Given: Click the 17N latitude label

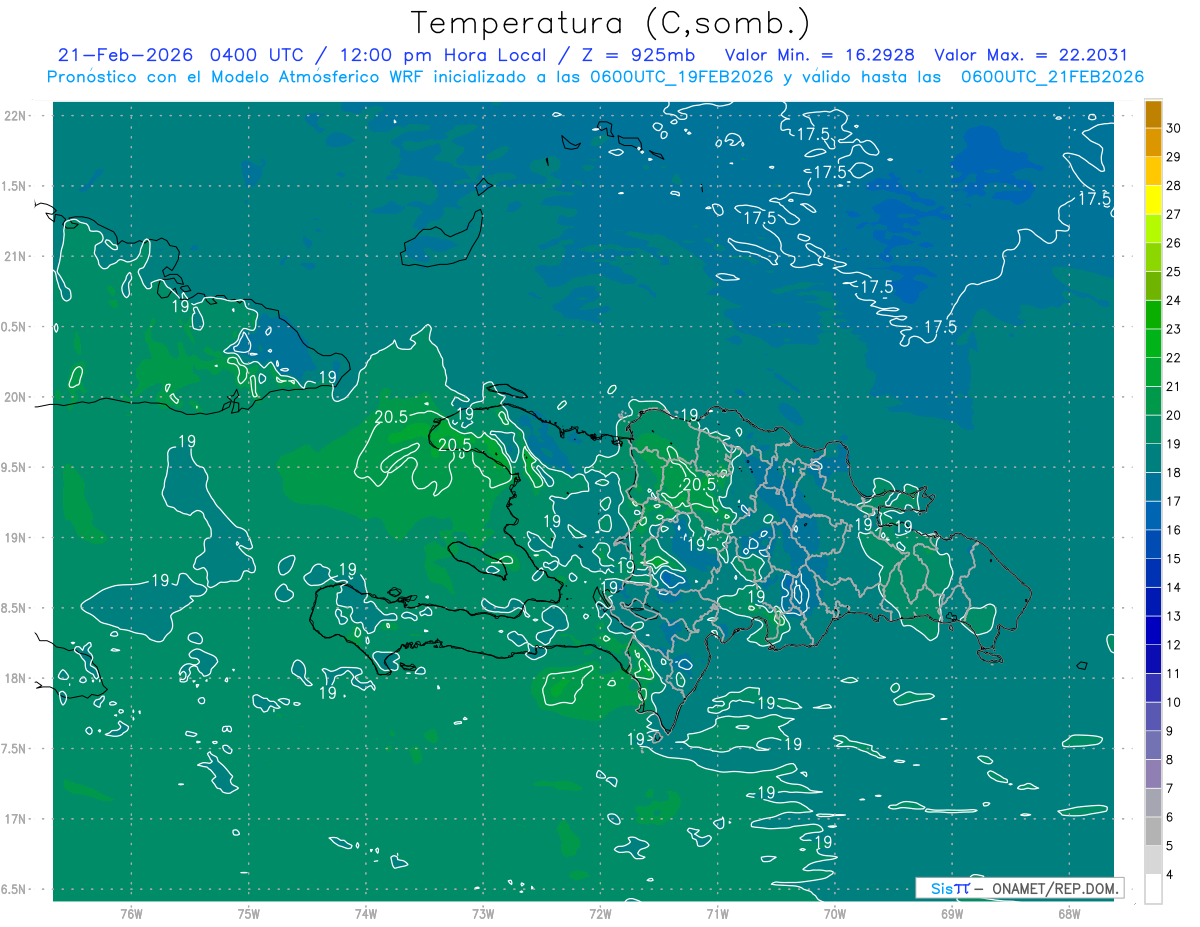Looking at the screenshot, I should pos(14,819).
